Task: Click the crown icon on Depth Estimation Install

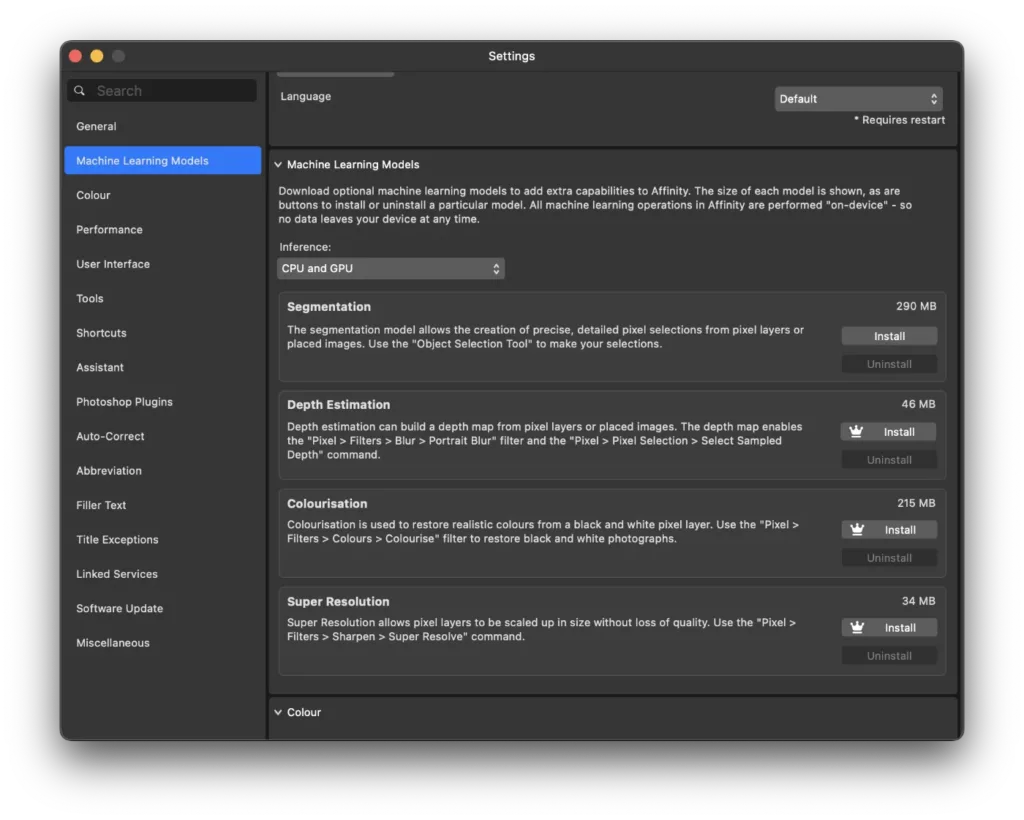Action: 856,432
